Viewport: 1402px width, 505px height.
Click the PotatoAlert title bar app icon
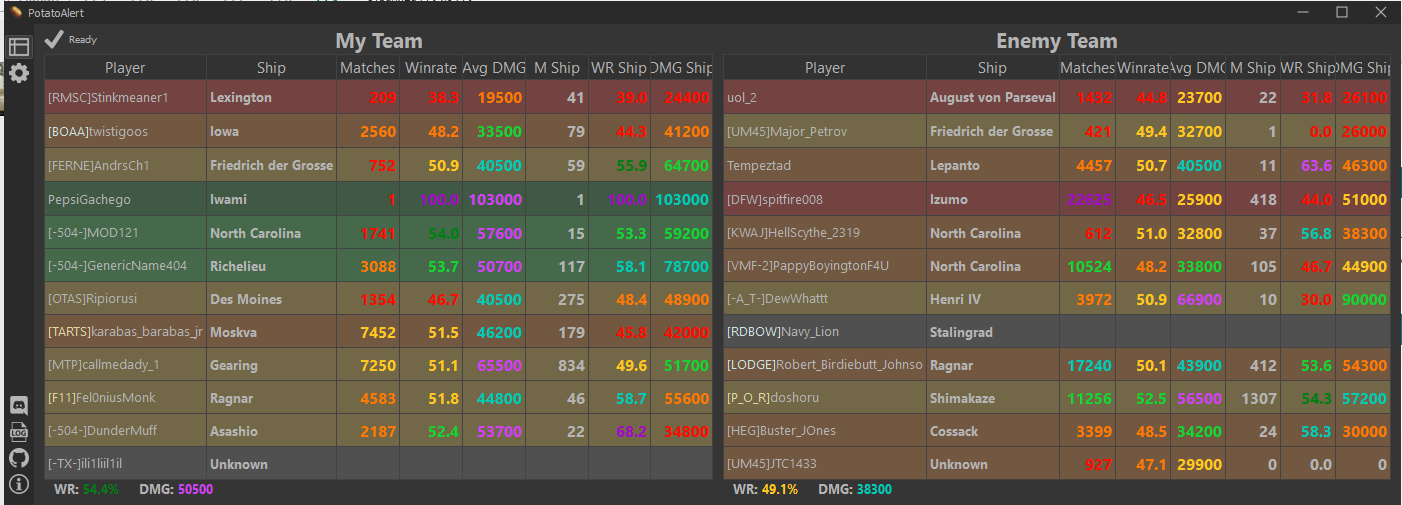(x=15, y=12)
